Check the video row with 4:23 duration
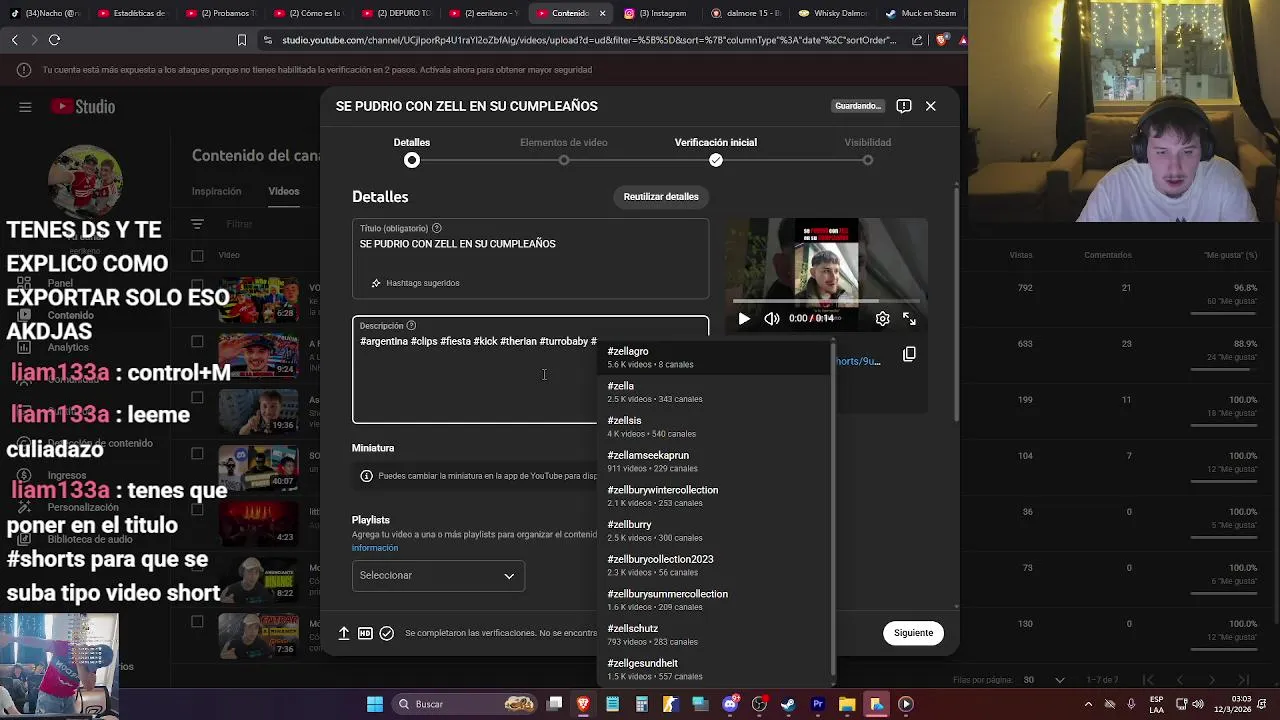The width and height of the screenshot is (1280, 720). (x=197, y=510)
